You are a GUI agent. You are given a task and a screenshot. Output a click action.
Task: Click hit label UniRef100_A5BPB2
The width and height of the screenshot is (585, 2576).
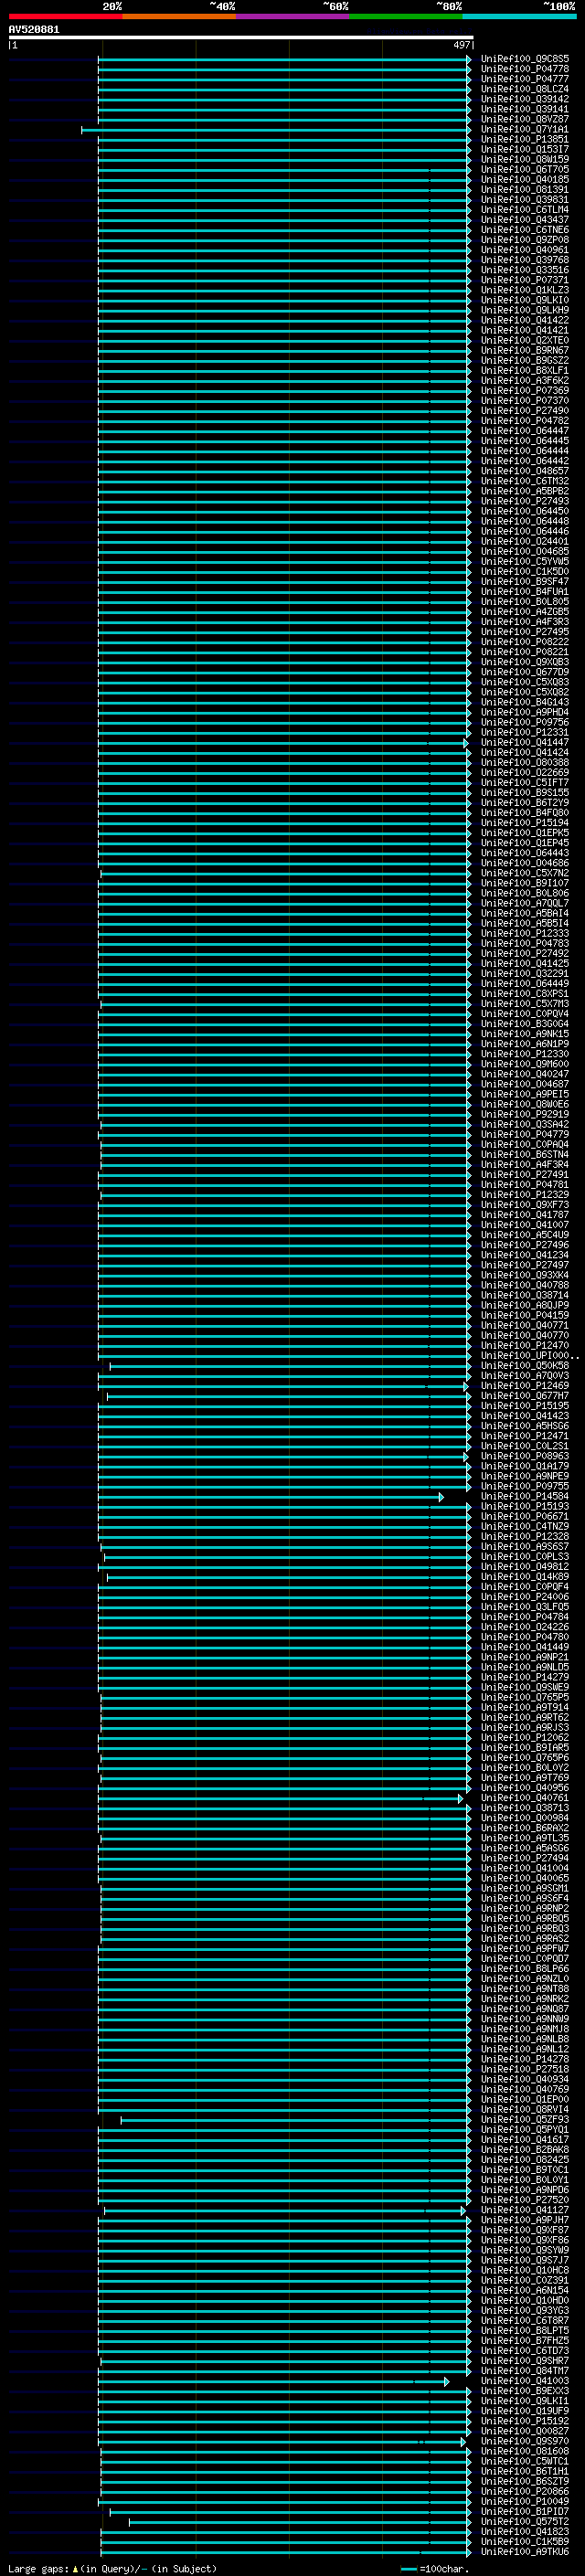525,491
